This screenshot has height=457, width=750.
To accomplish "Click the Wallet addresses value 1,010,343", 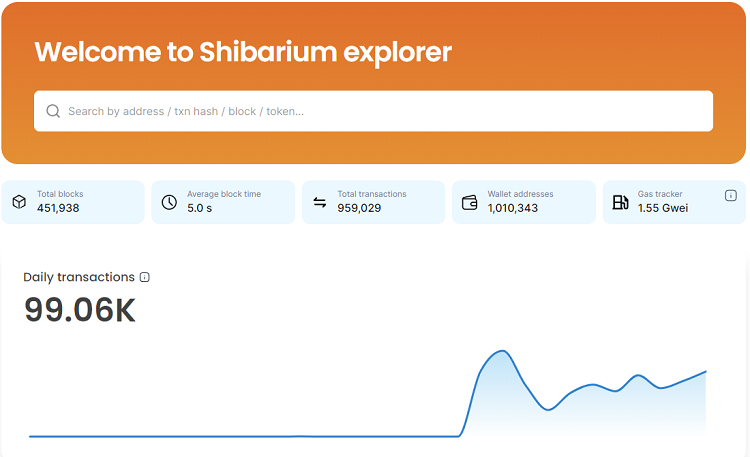I will click(x=513, y=208).
